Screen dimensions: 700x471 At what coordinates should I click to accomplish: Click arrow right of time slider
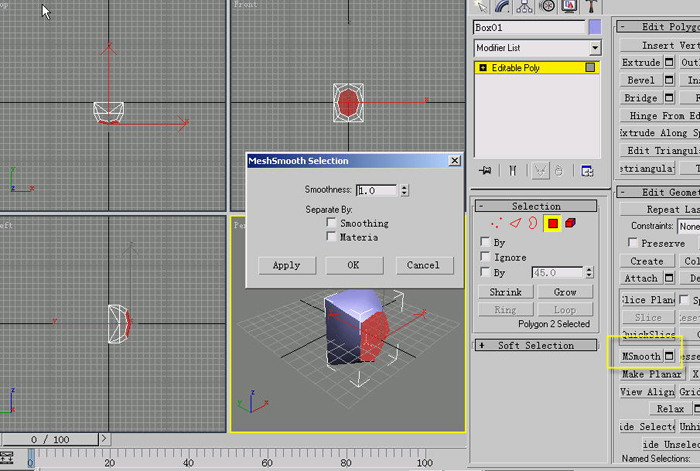104,439
